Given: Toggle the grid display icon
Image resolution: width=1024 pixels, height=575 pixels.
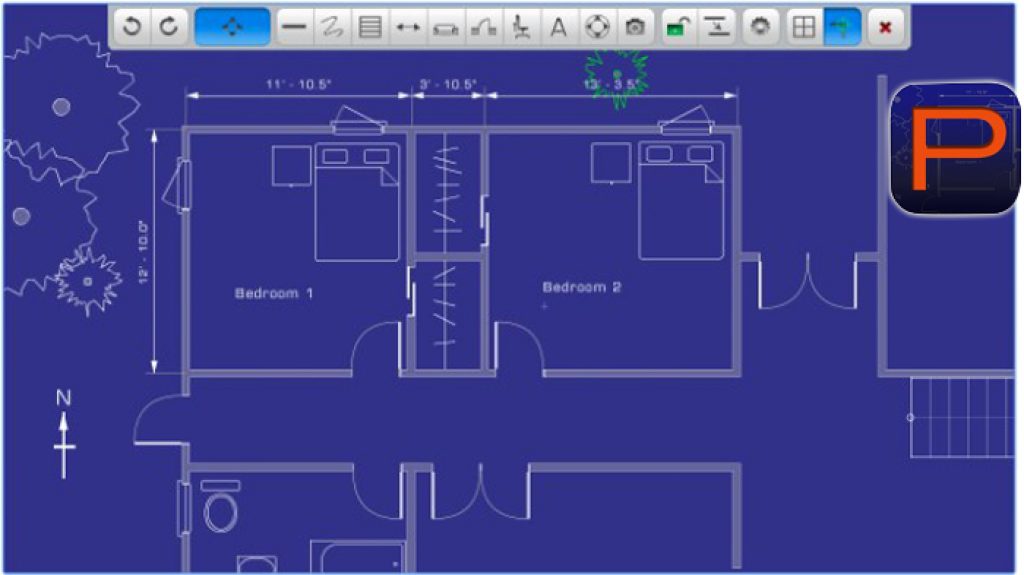Looking at the screenshot, I should click(x=803, y=27).
